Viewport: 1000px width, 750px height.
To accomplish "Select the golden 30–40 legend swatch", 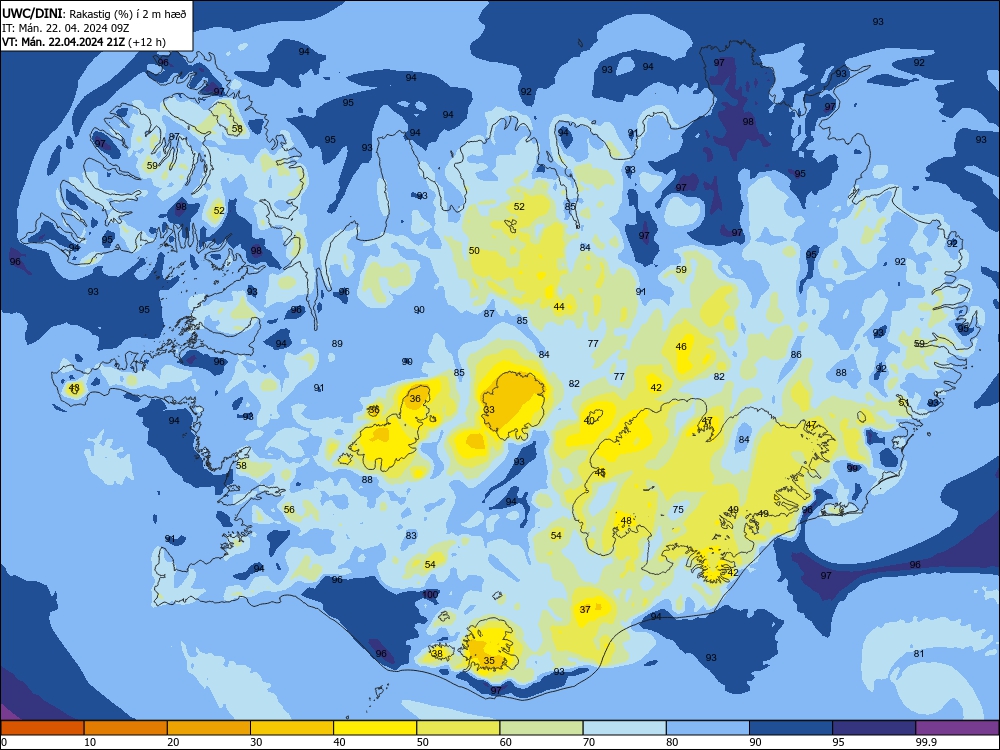I will tap(292, 728).
